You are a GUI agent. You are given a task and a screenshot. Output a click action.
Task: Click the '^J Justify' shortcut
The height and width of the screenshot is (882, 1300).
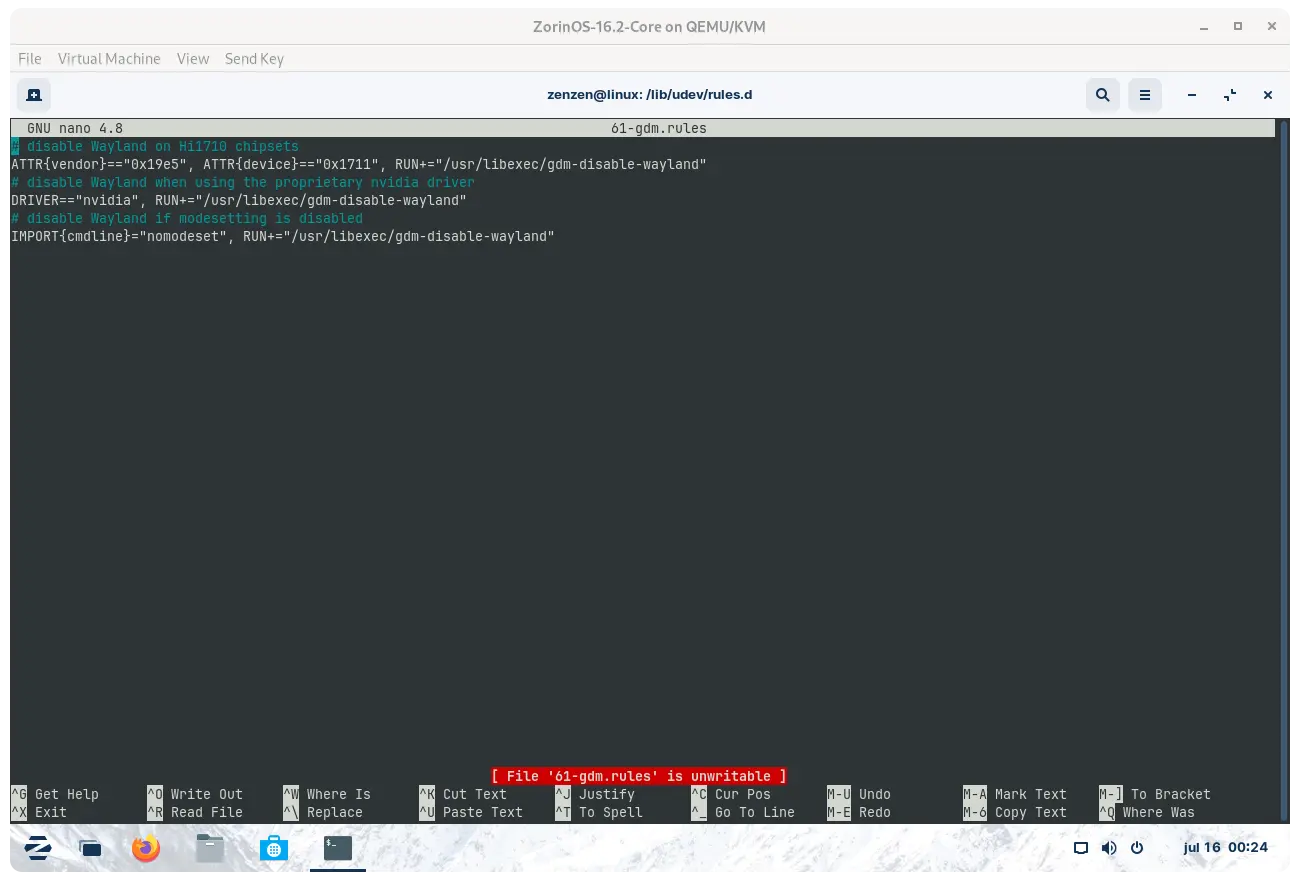click(595, 794)
